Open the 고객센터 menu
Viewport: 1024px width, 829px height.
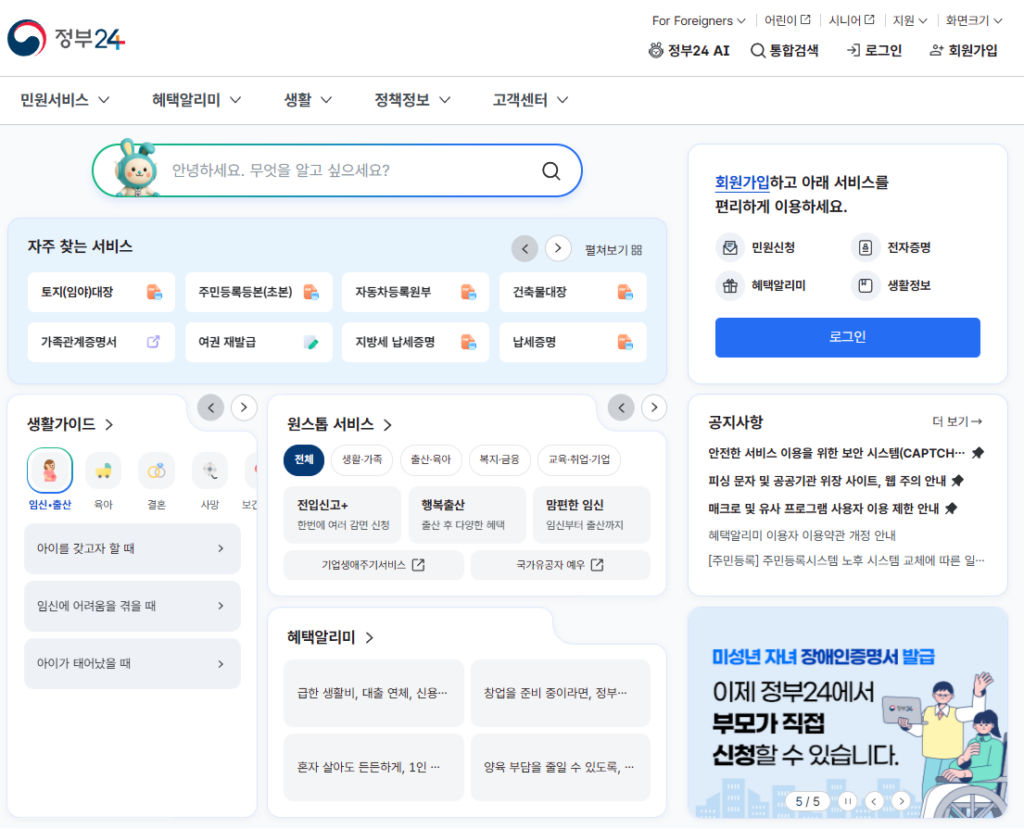pos(530,100)
